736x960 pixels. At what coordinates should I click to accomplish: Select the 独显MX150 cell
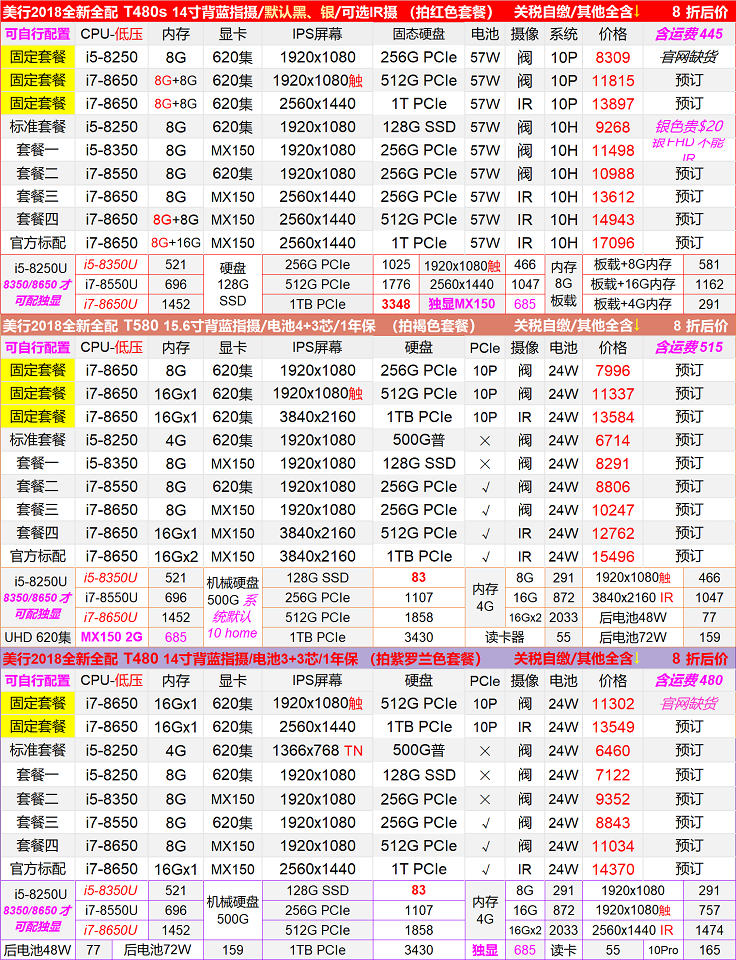tap(462, 304)
